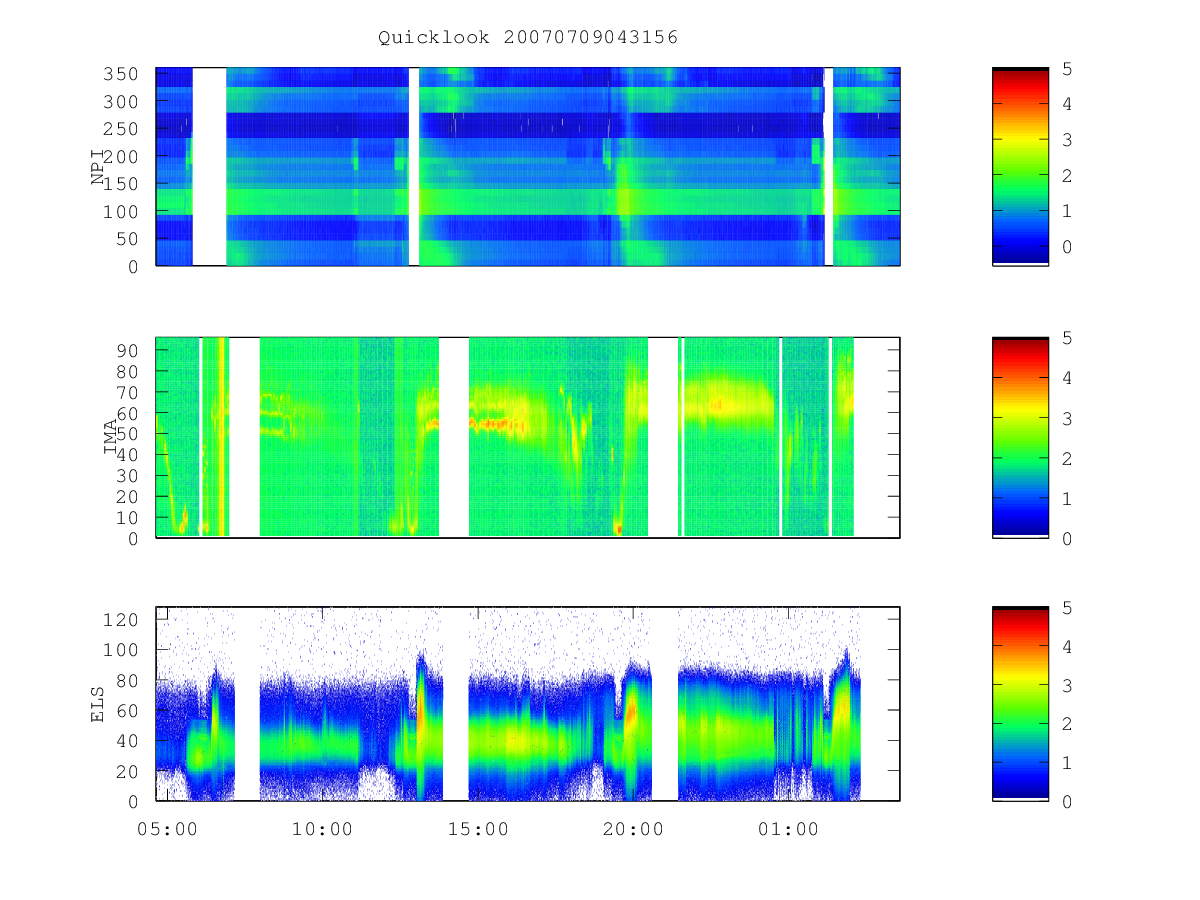The height and width of the screenshot is (900, 1200).
Task: Select the NPI spectrogram panel
Action: (x=528, y=166)
